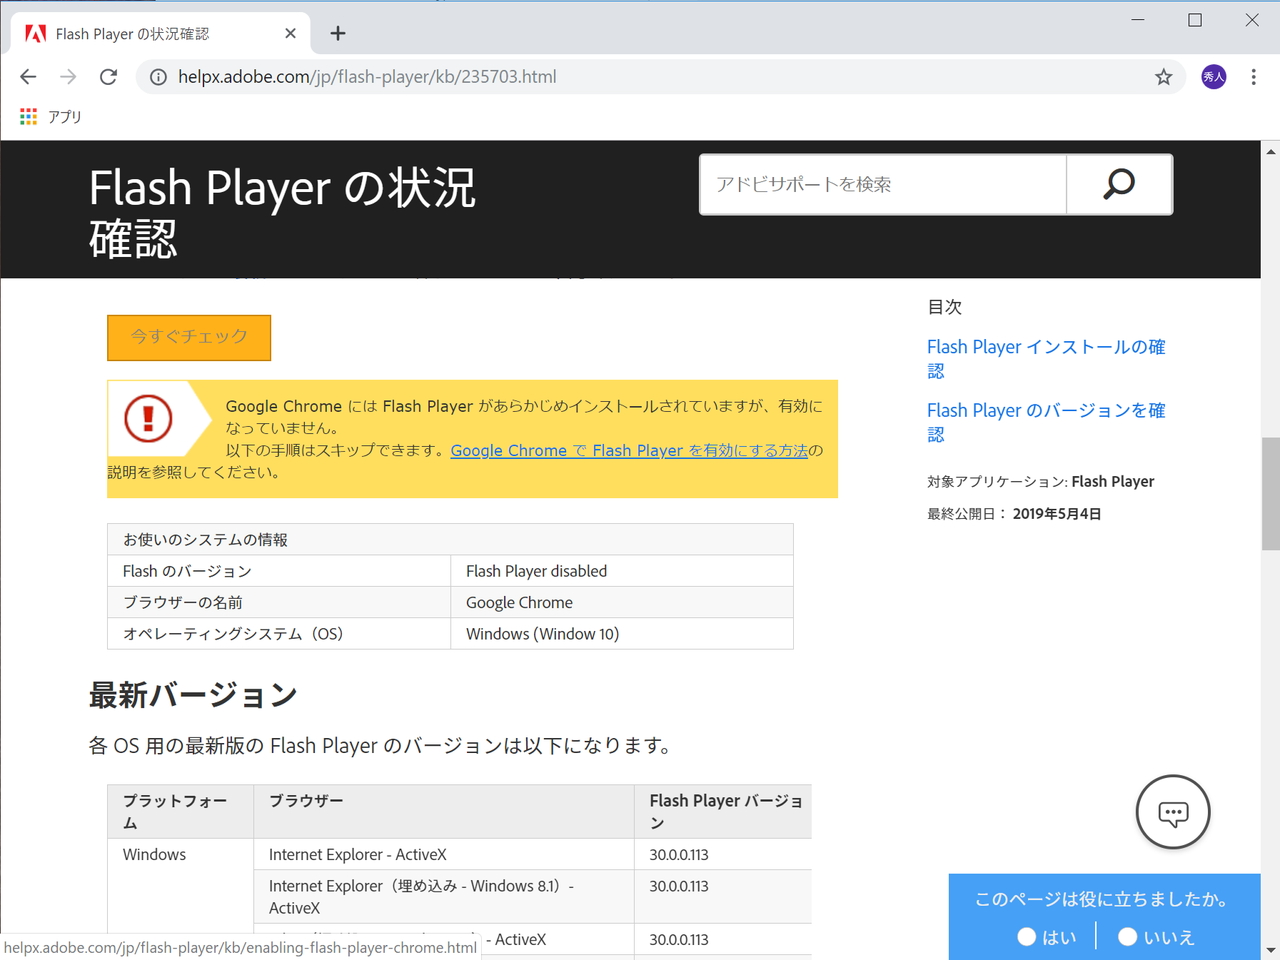Click the site information icon in address bar
1280x960 pixels.
pyautogui.click(x=158, y=76)
